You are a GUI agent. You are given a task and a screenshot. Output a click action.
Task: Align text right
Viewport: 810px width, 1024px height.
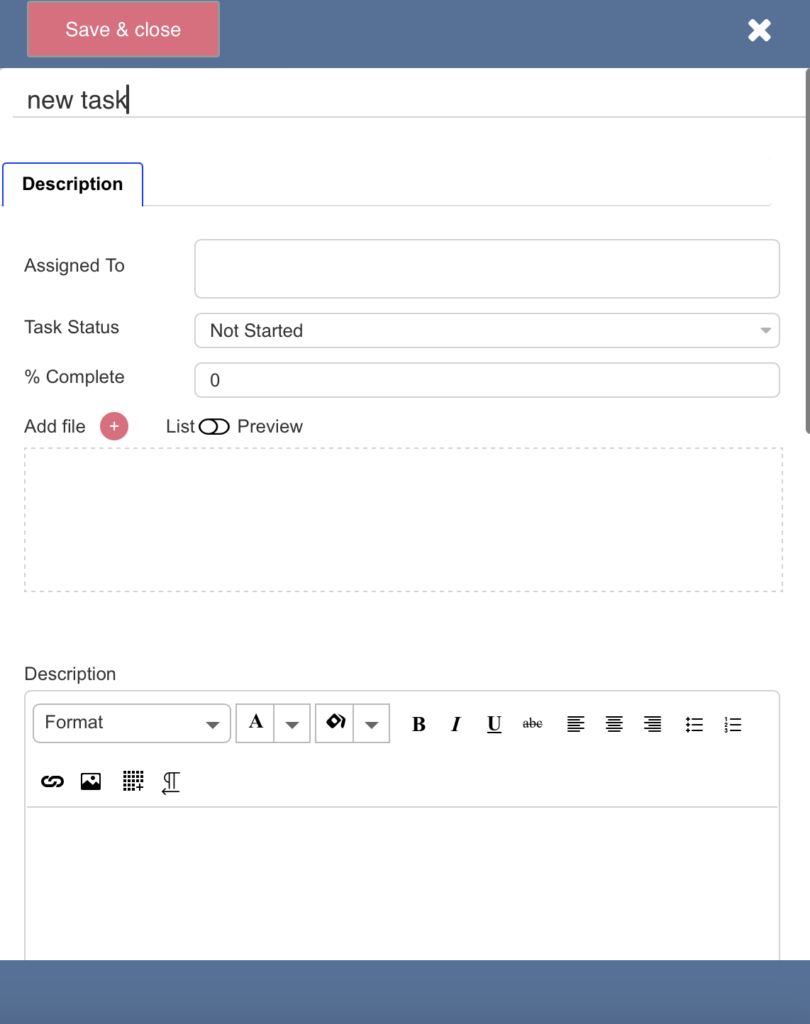(x=653, y=724)
